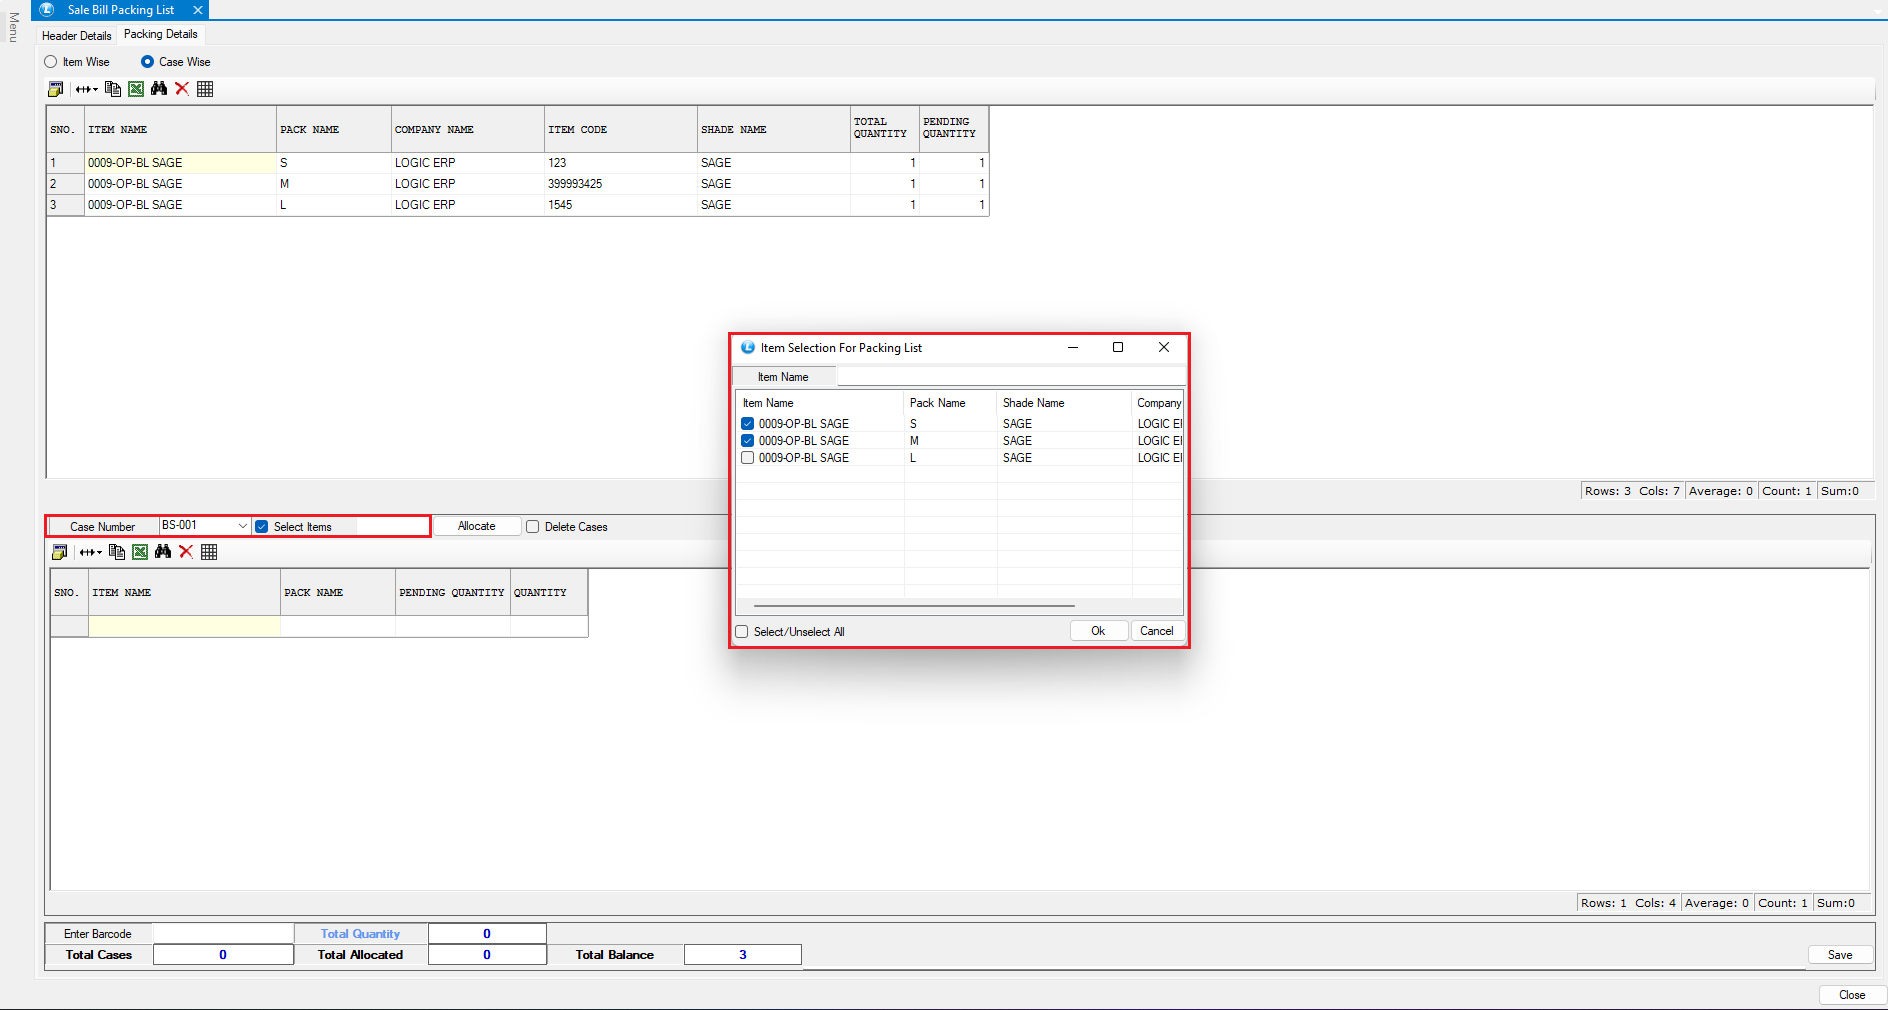Tick the Delete Cases checkbox
Viewport: 1888px width, 1010px height.
pyautogui.click(x=533, y=527)
